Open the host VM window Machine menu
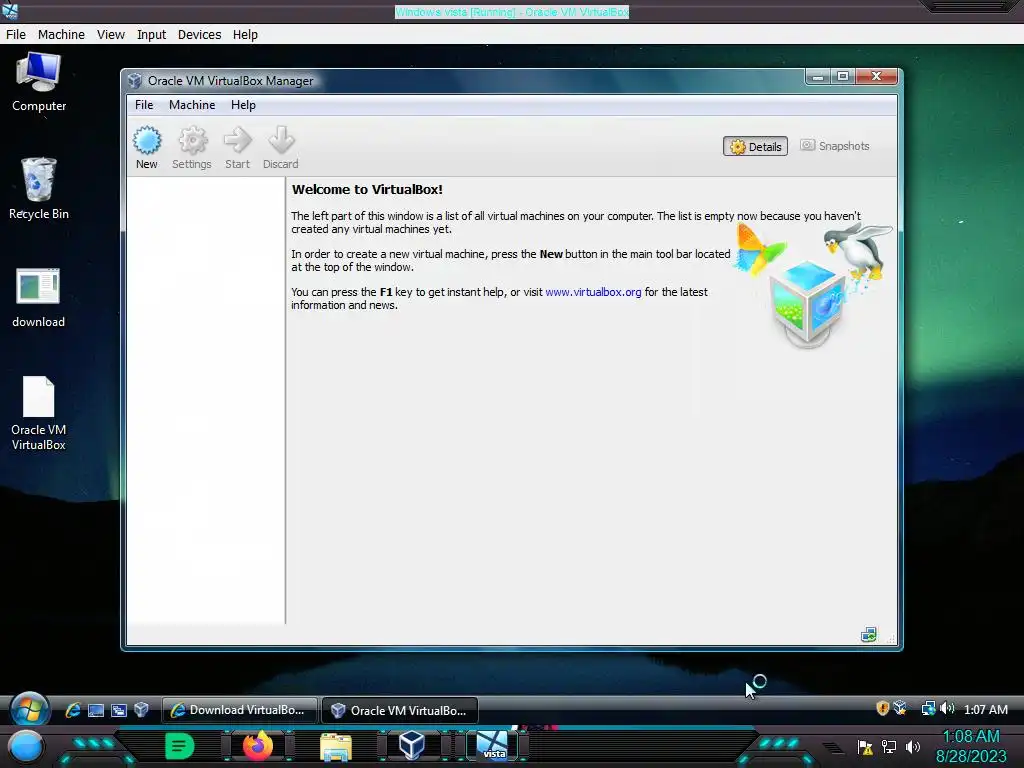Viewport: 1024px width, 768px height. [x=61, y=35]
